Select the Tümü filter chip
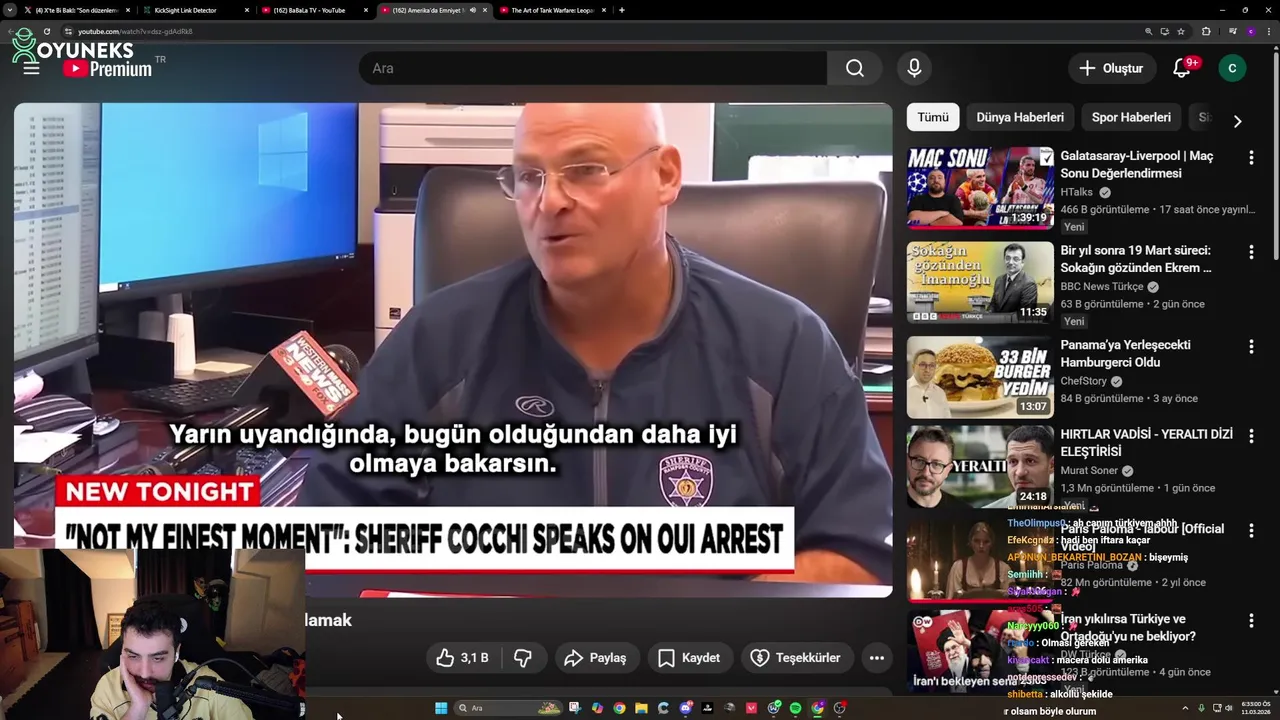Screen dimensions: 1280x720 (933, 117)
